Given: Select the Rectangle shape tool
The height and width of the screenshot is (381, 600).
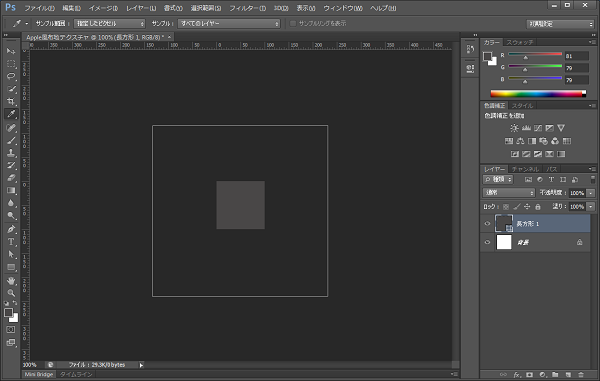Looking at the screenshot, I should [11, 267].
